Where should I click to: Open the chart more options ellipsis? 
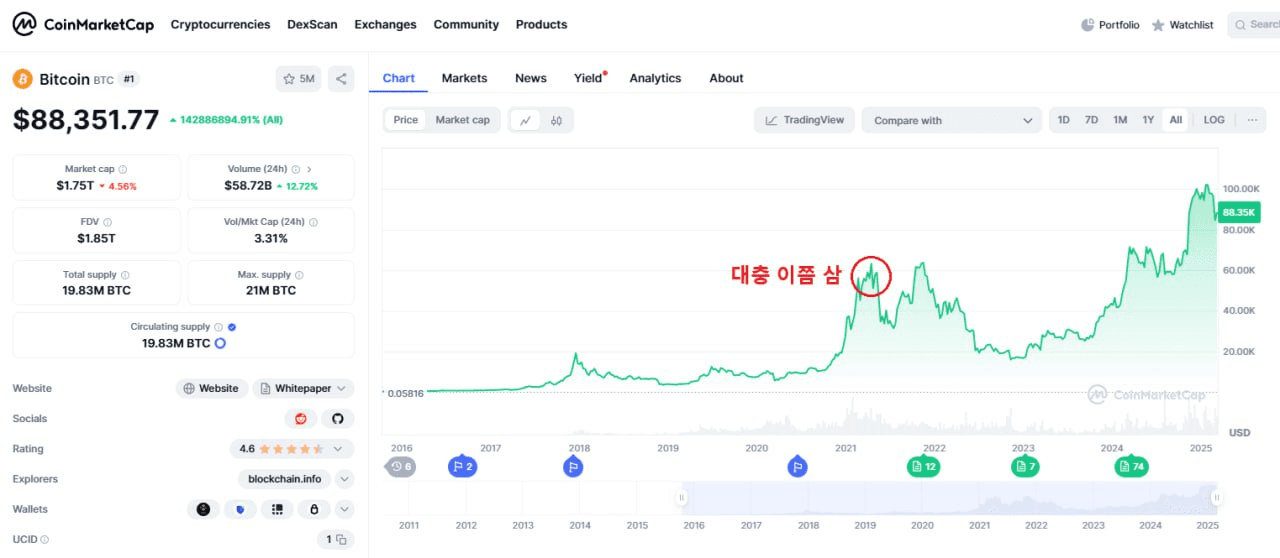1252,120
